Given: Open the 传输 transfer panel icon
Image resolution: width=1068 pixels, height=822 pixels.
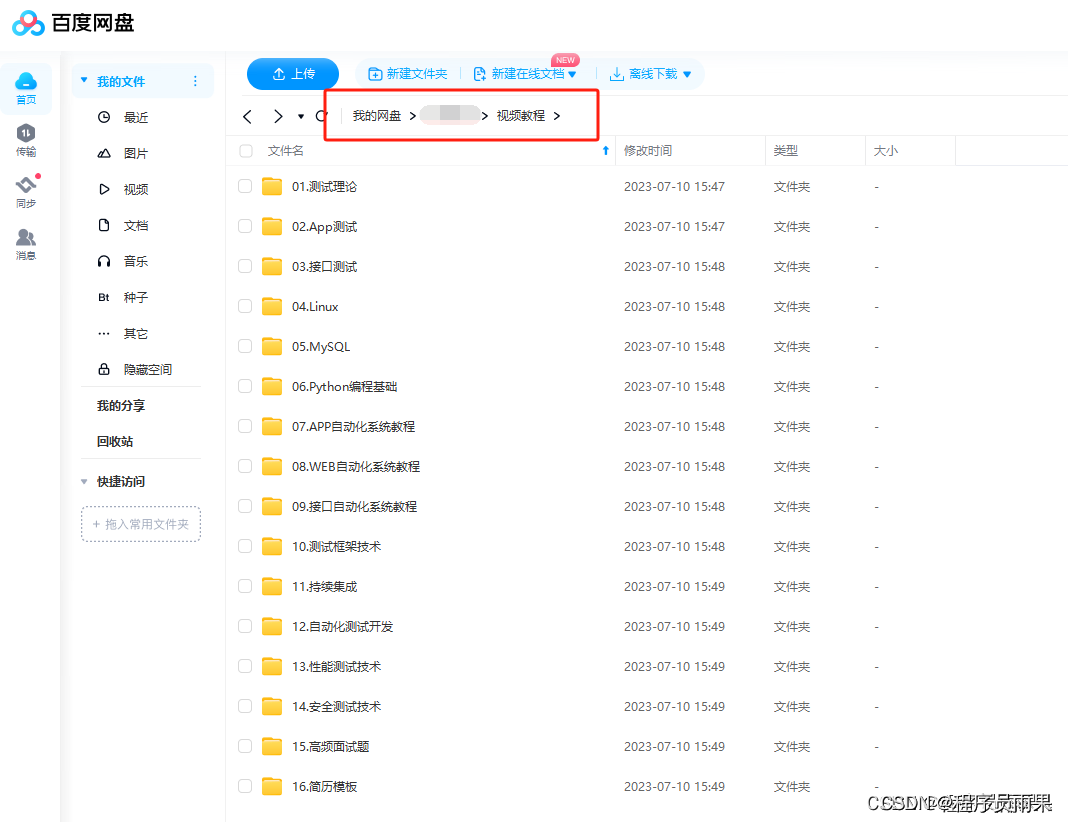Looking at the screenshot, I should (x=26, y=140).
